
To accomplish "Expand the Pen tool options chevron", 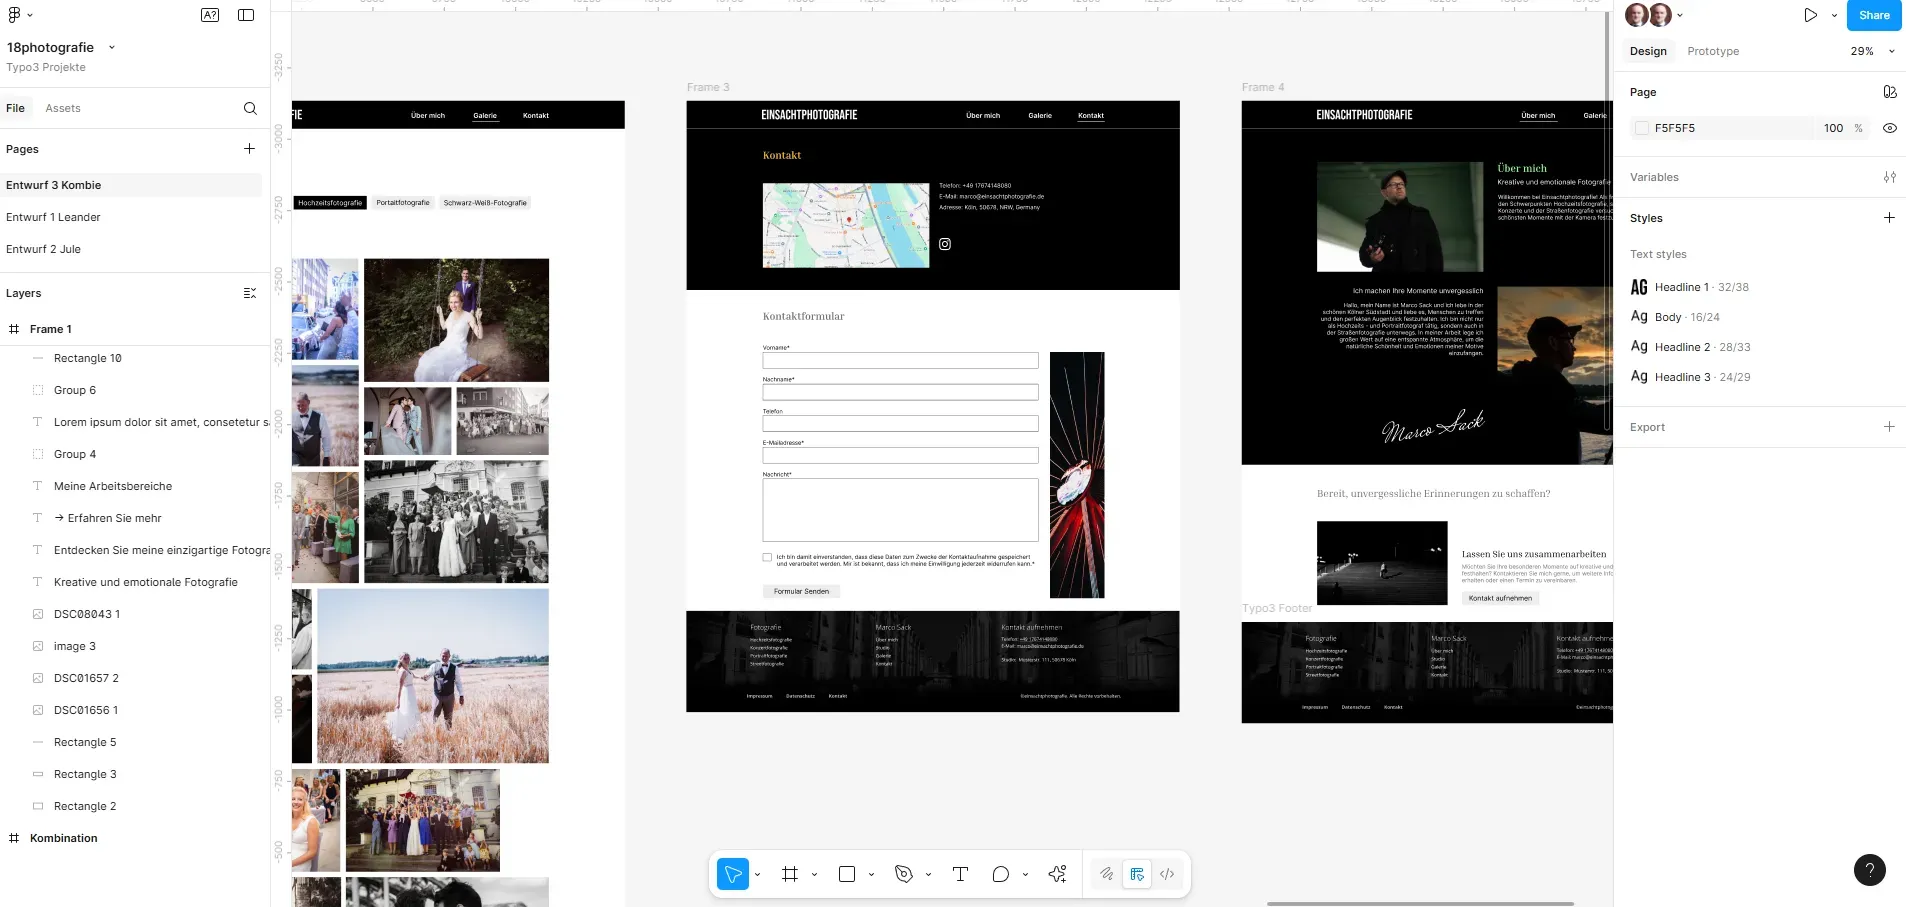I will point(928,875).
